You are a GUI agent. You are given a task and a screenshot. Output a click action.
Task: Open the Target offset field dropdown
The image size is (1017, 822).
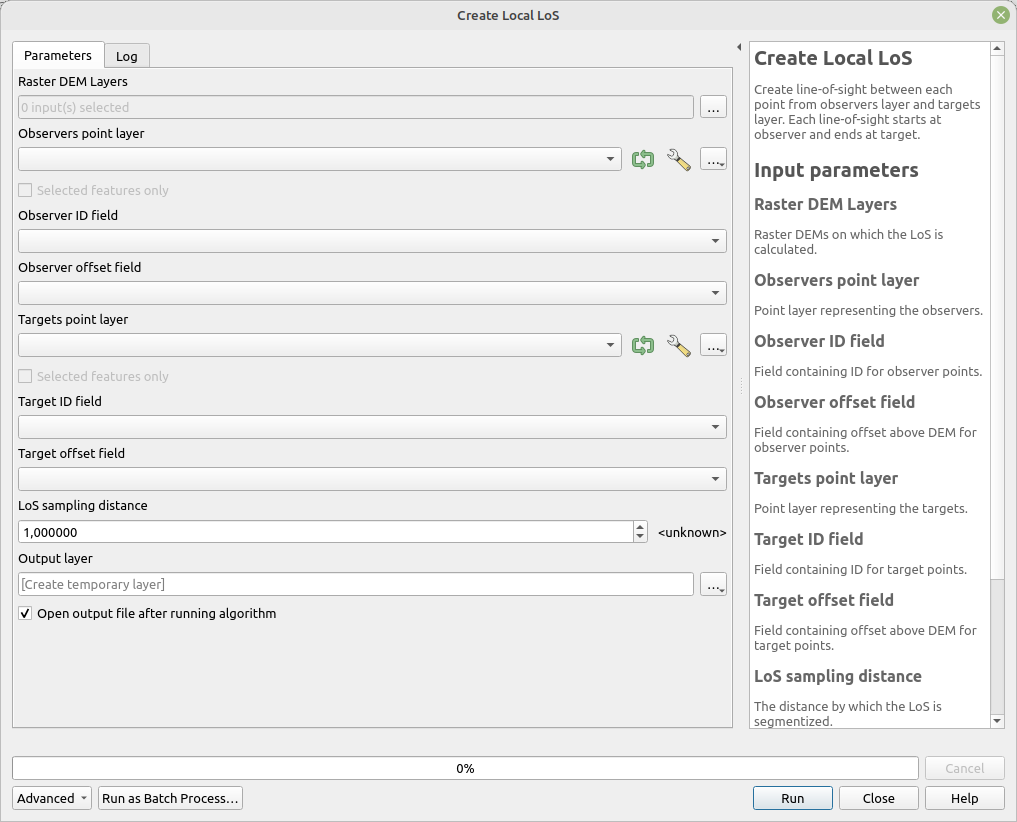[x=716, y=478]
